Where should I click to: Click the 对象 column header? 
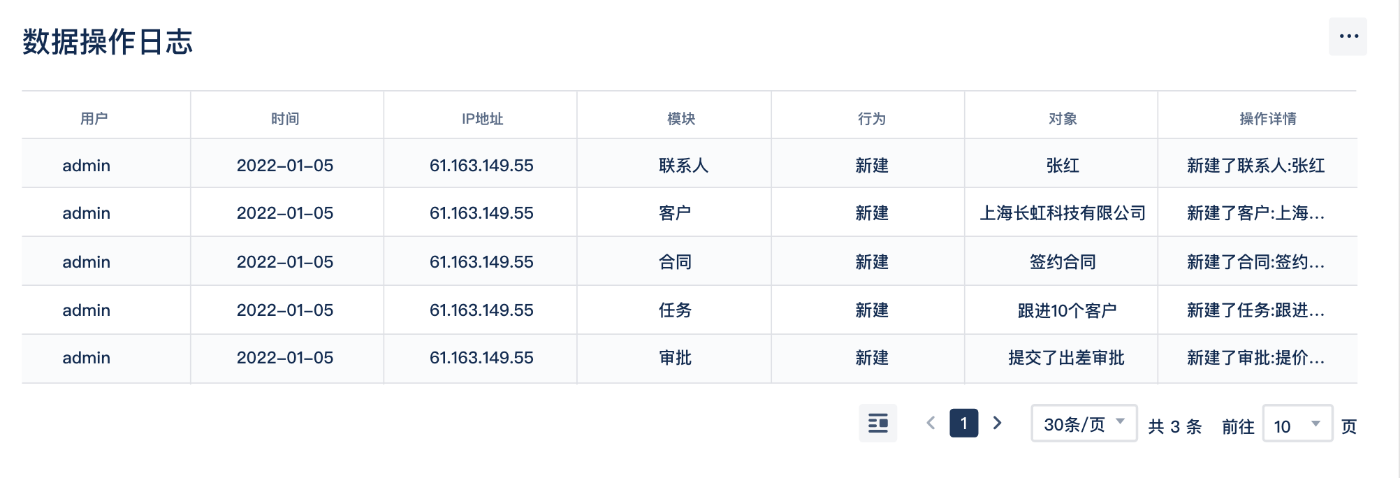(1062, 118)
